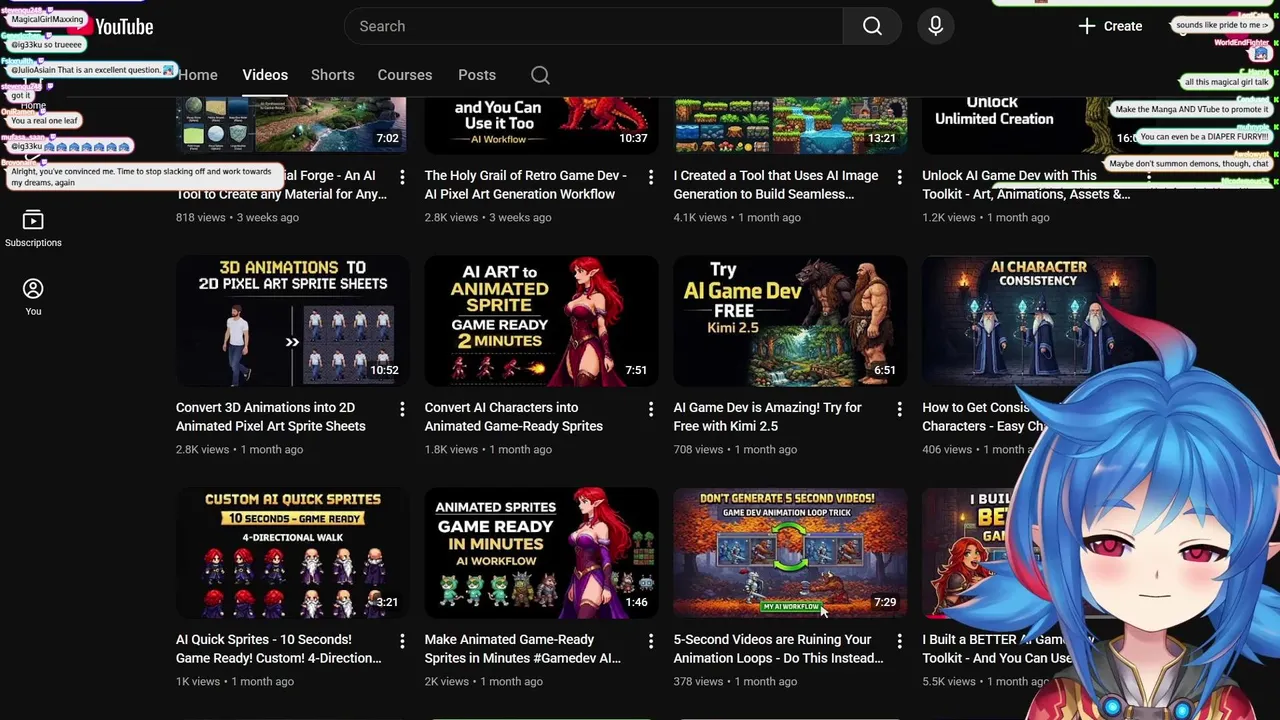Open the Posts tab
The image size is (1280, 720).
click(477, 75)
